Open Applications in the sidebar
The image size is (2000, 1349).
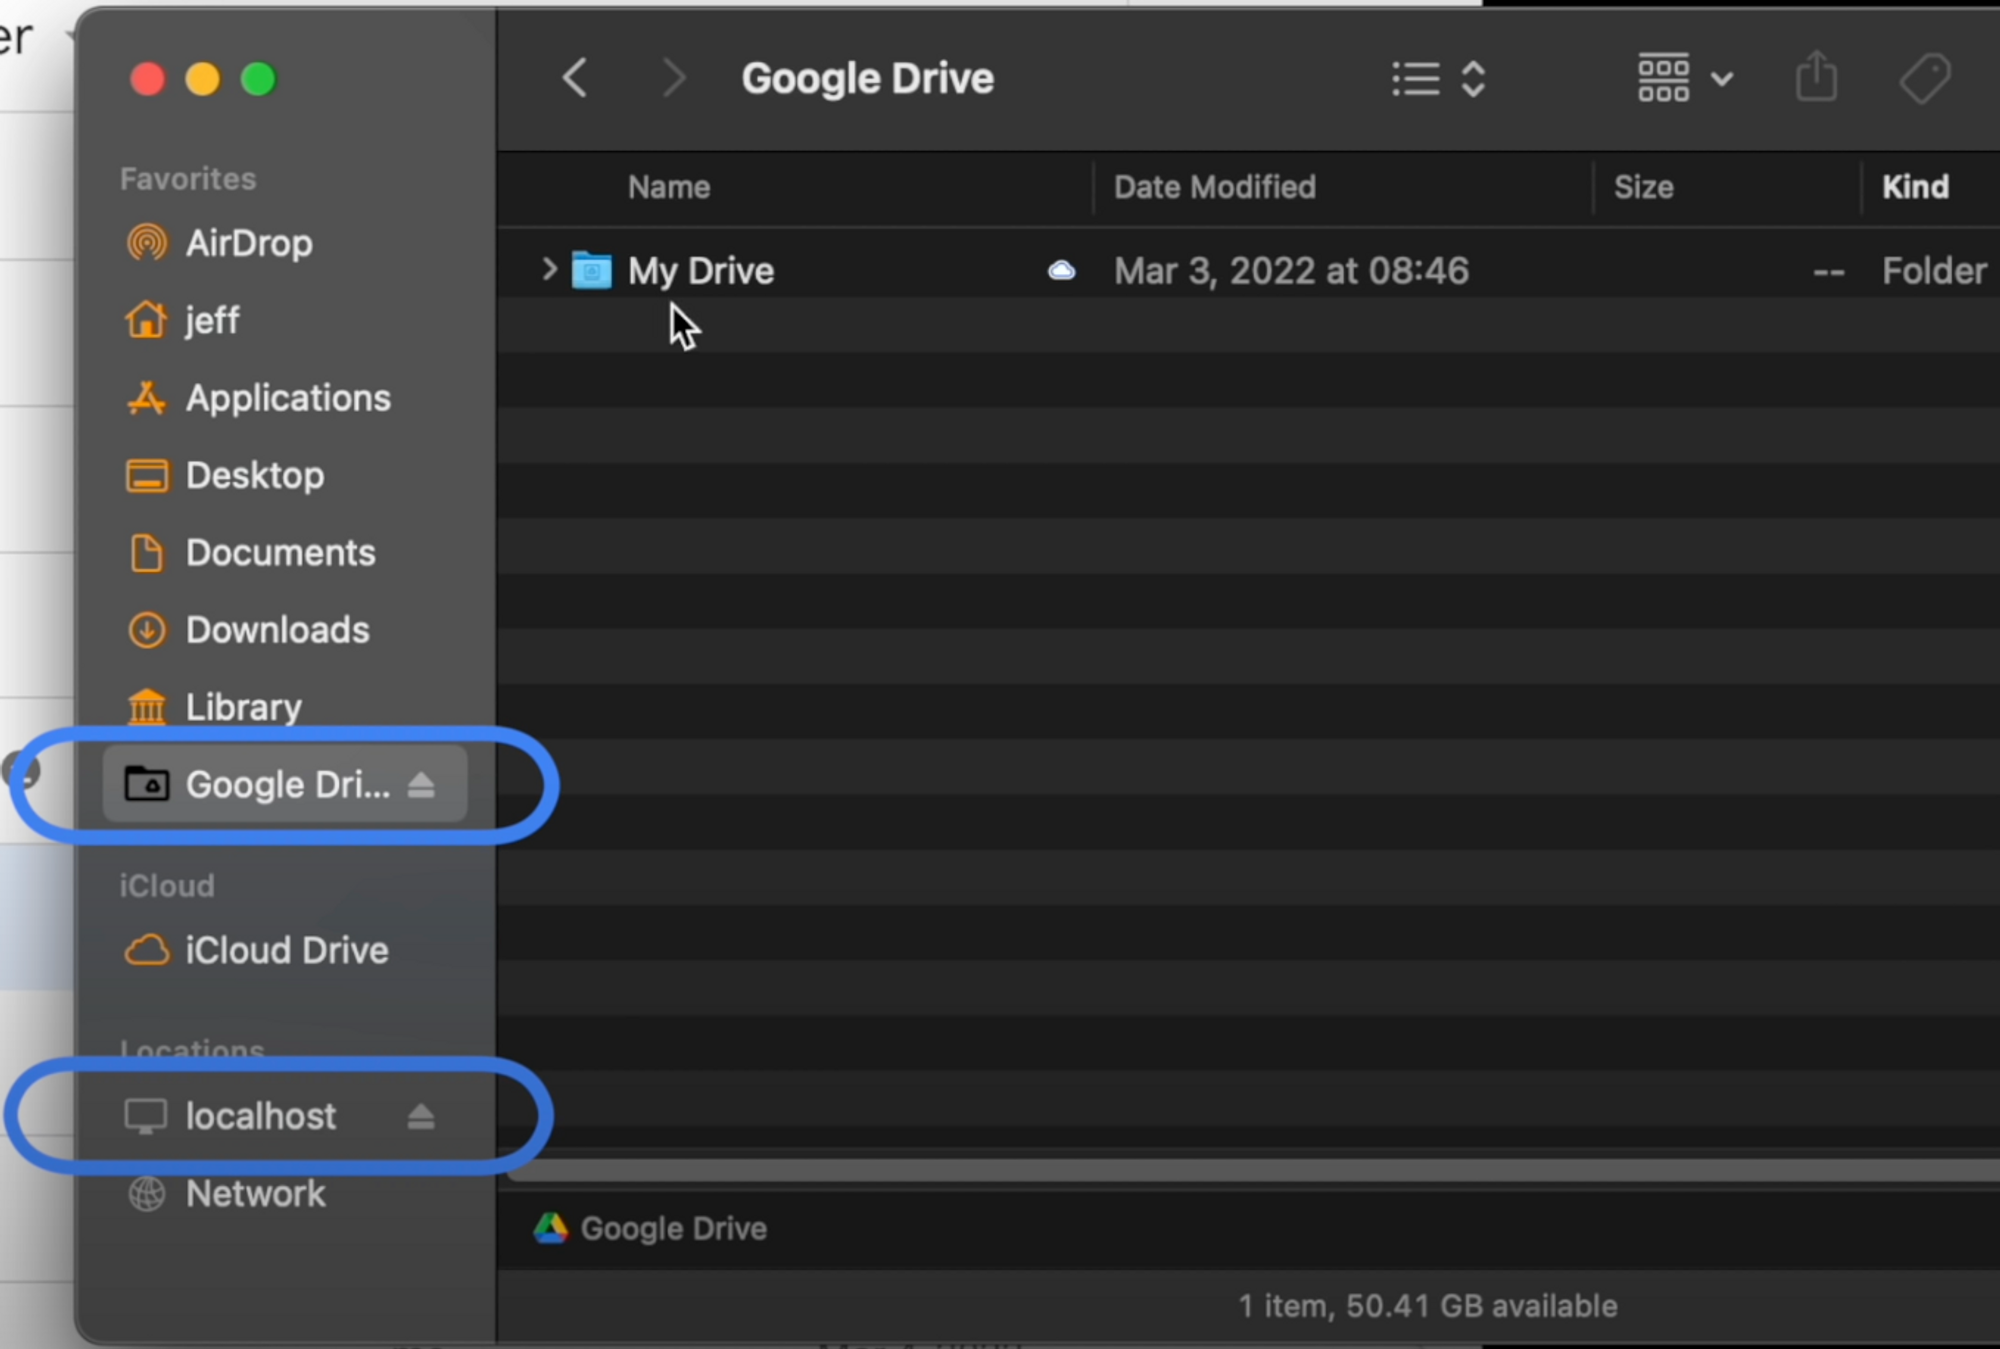(288, 398)
